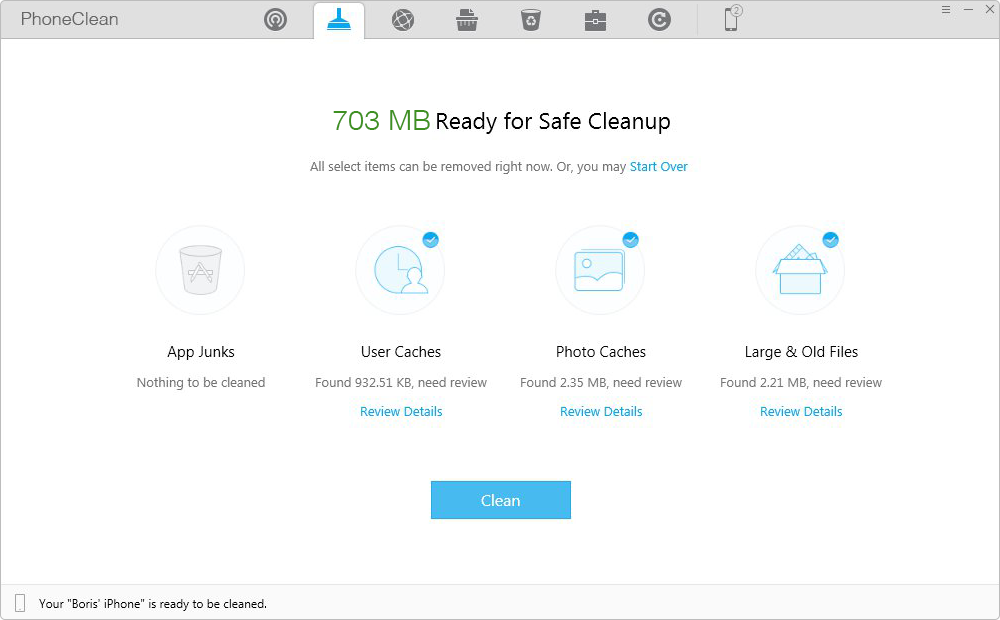Select the Quick Clean broom tab
The height and width of the screenshot is (620, 1000).
pos(339,20)
